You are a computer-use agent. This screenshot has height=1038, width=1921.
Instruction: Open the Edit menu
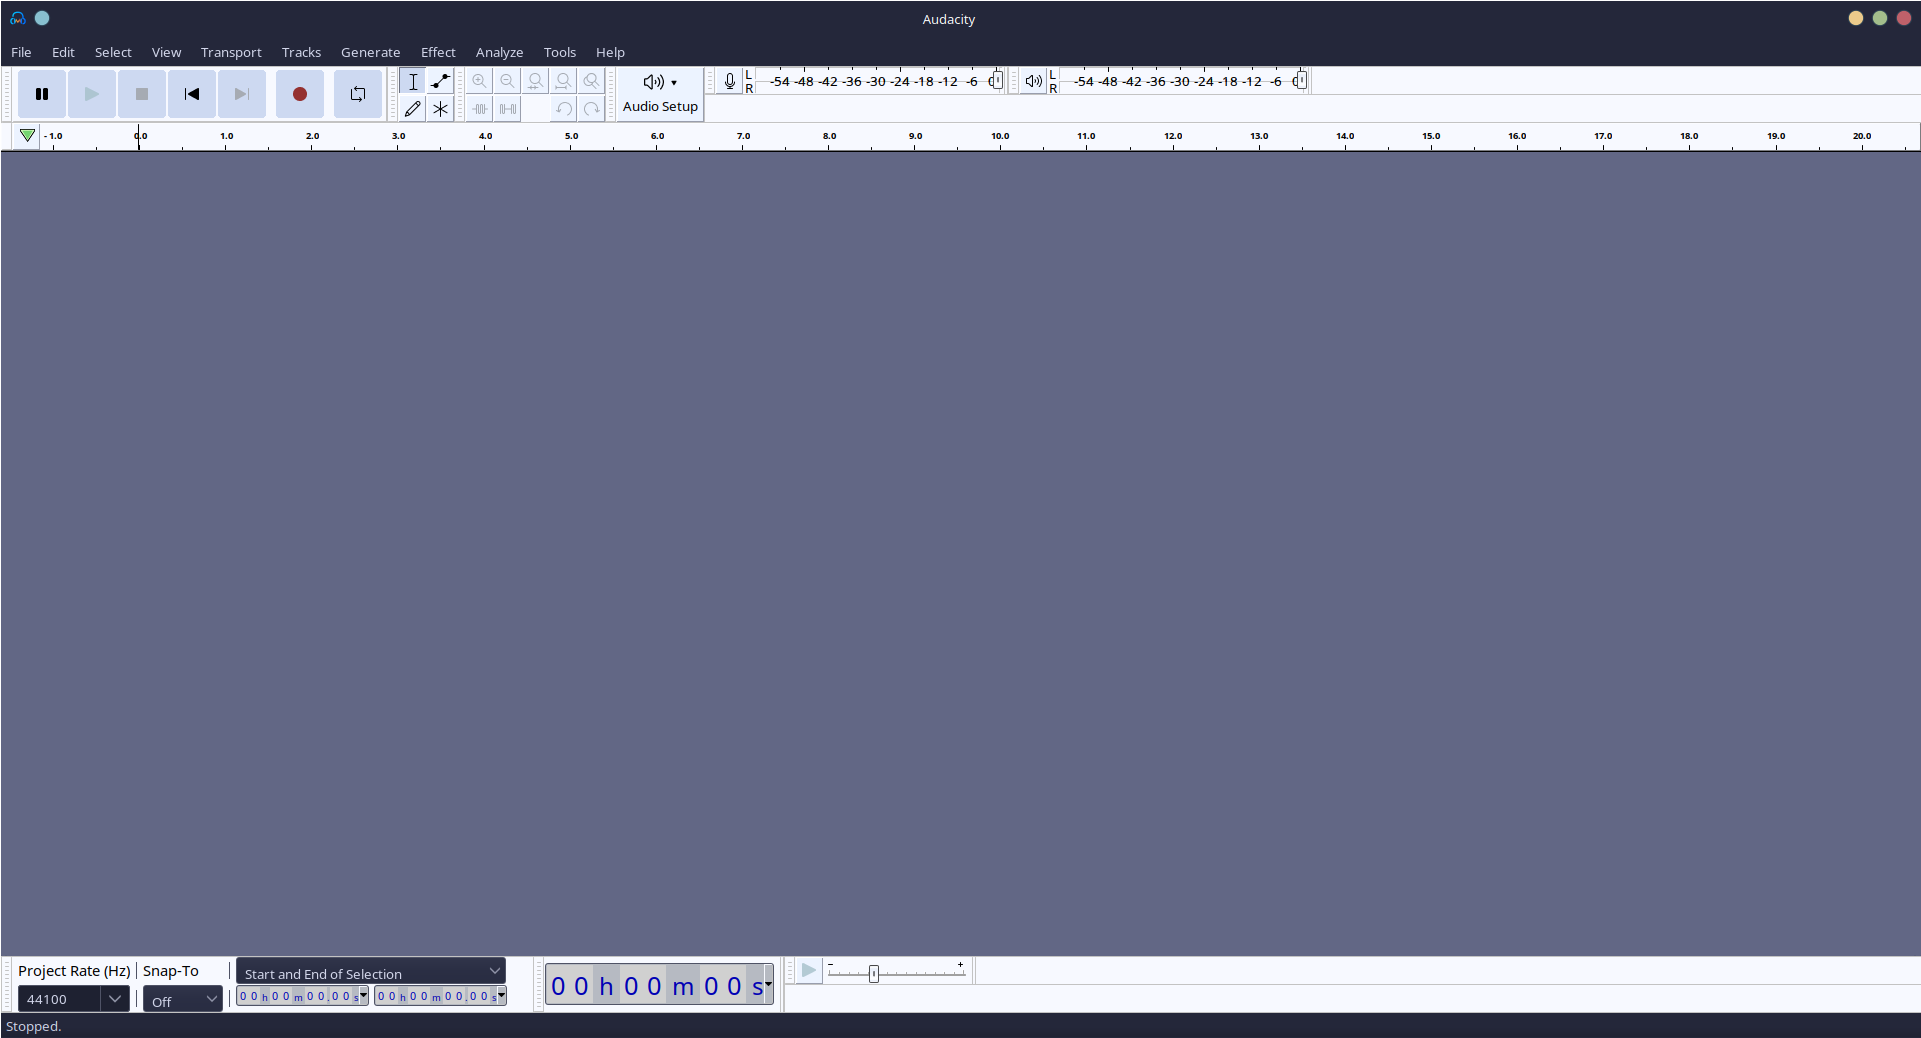(63, 52)
